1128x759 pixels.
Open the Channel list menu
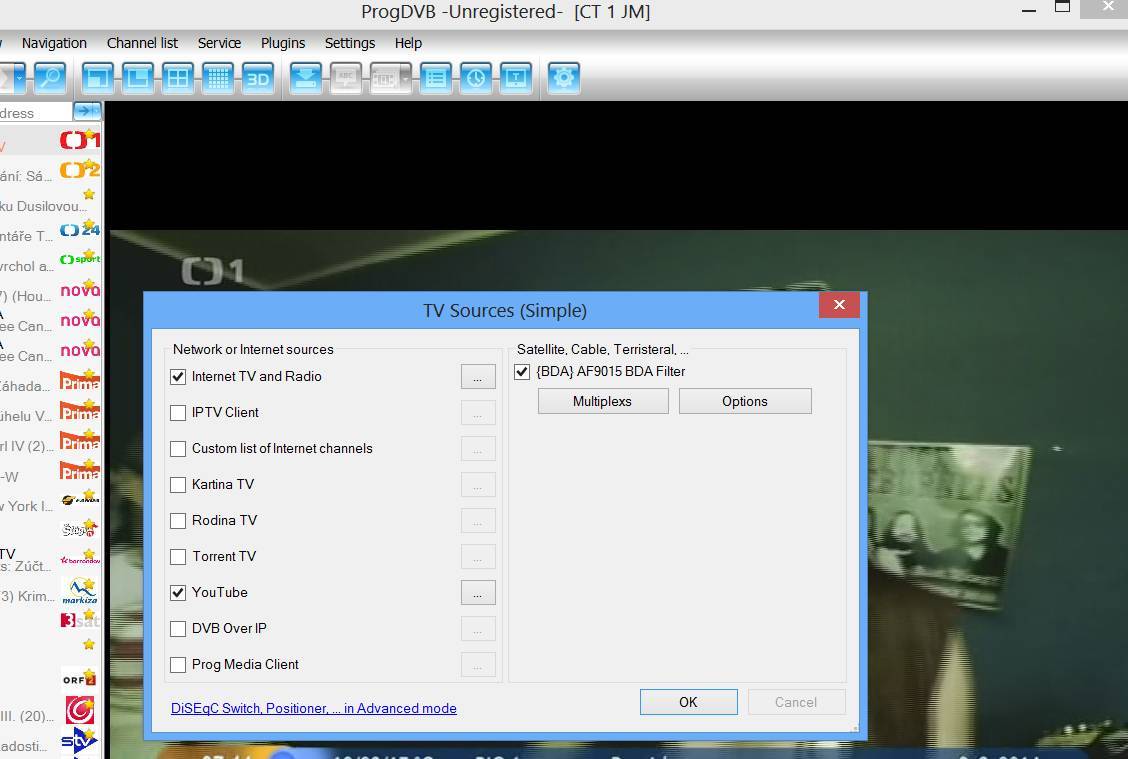pos(142,43)
